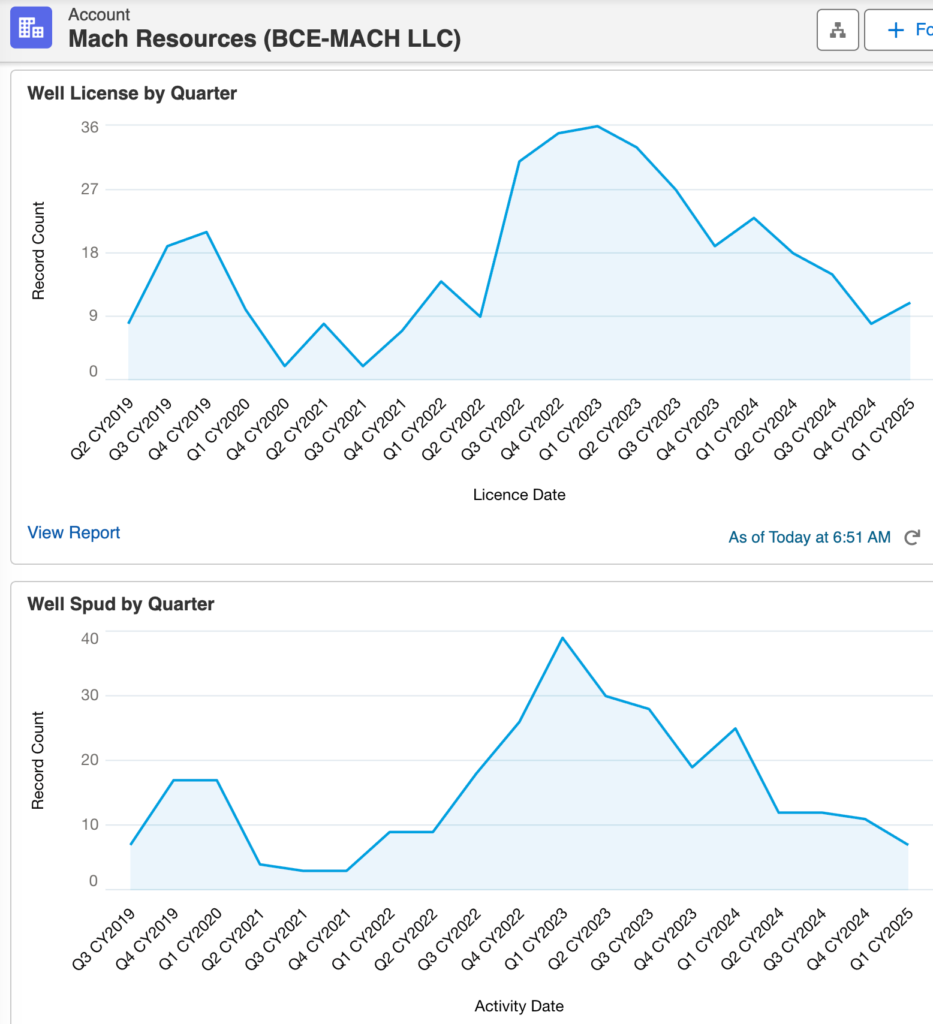Click the Q4 CY2019 data point in Well License chart
Screen dimensions: 933x1024
[206, 232]
